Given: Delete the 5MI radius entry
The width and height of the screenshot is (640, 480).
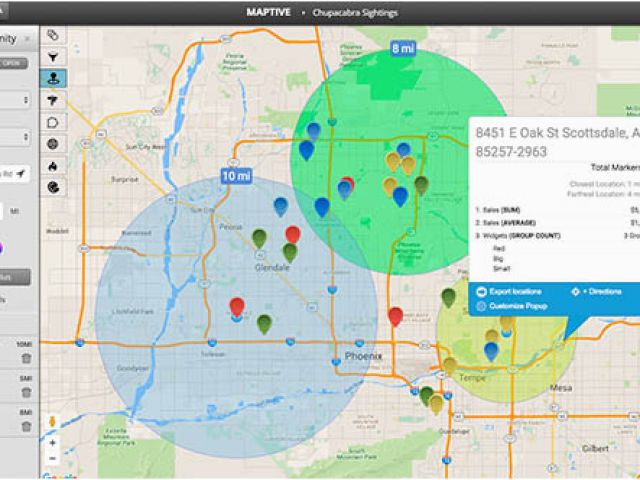Looking at the screenshot, I should 26,393.
